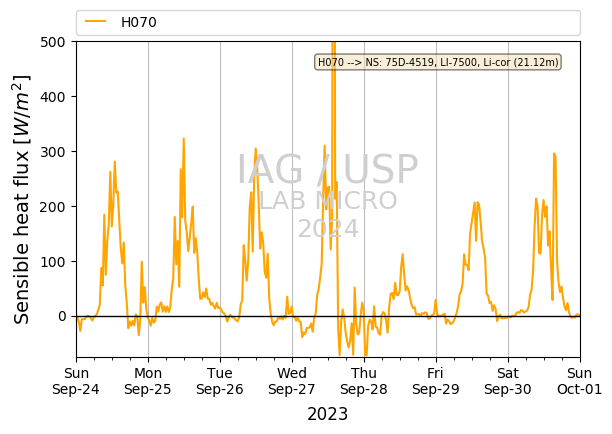Click the 400 y-axis tick label
This screenshot has width=612, height=434.
[x=53, y=97]
